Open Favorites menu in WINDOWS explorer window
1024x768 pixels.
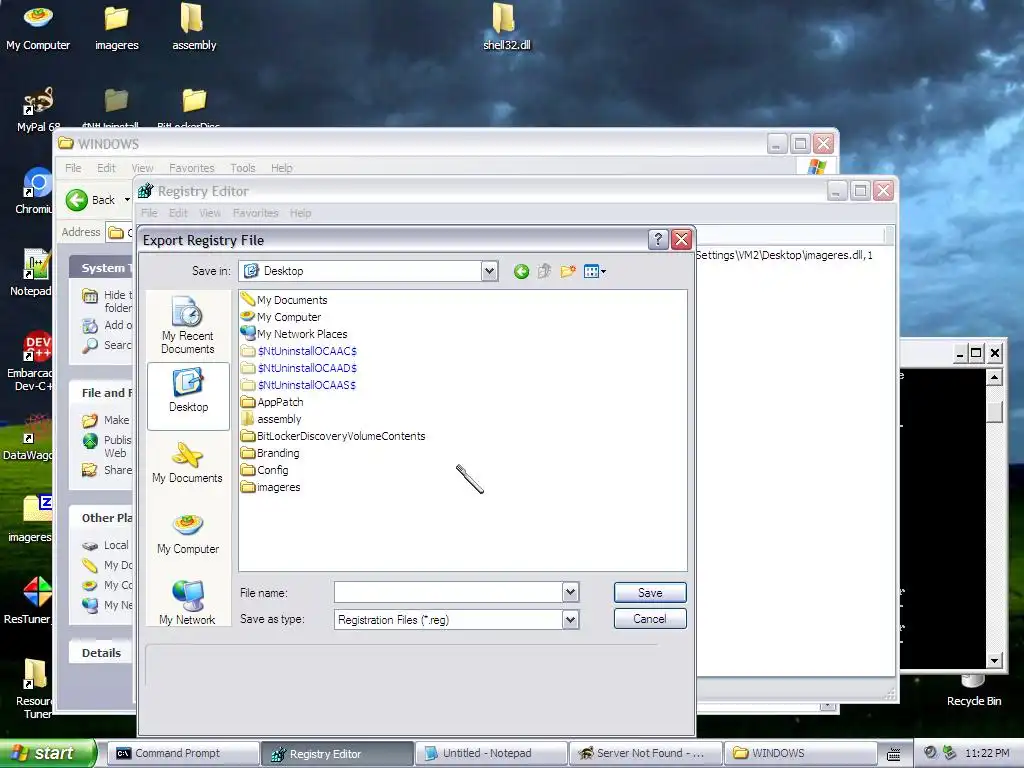click(191, 168)
